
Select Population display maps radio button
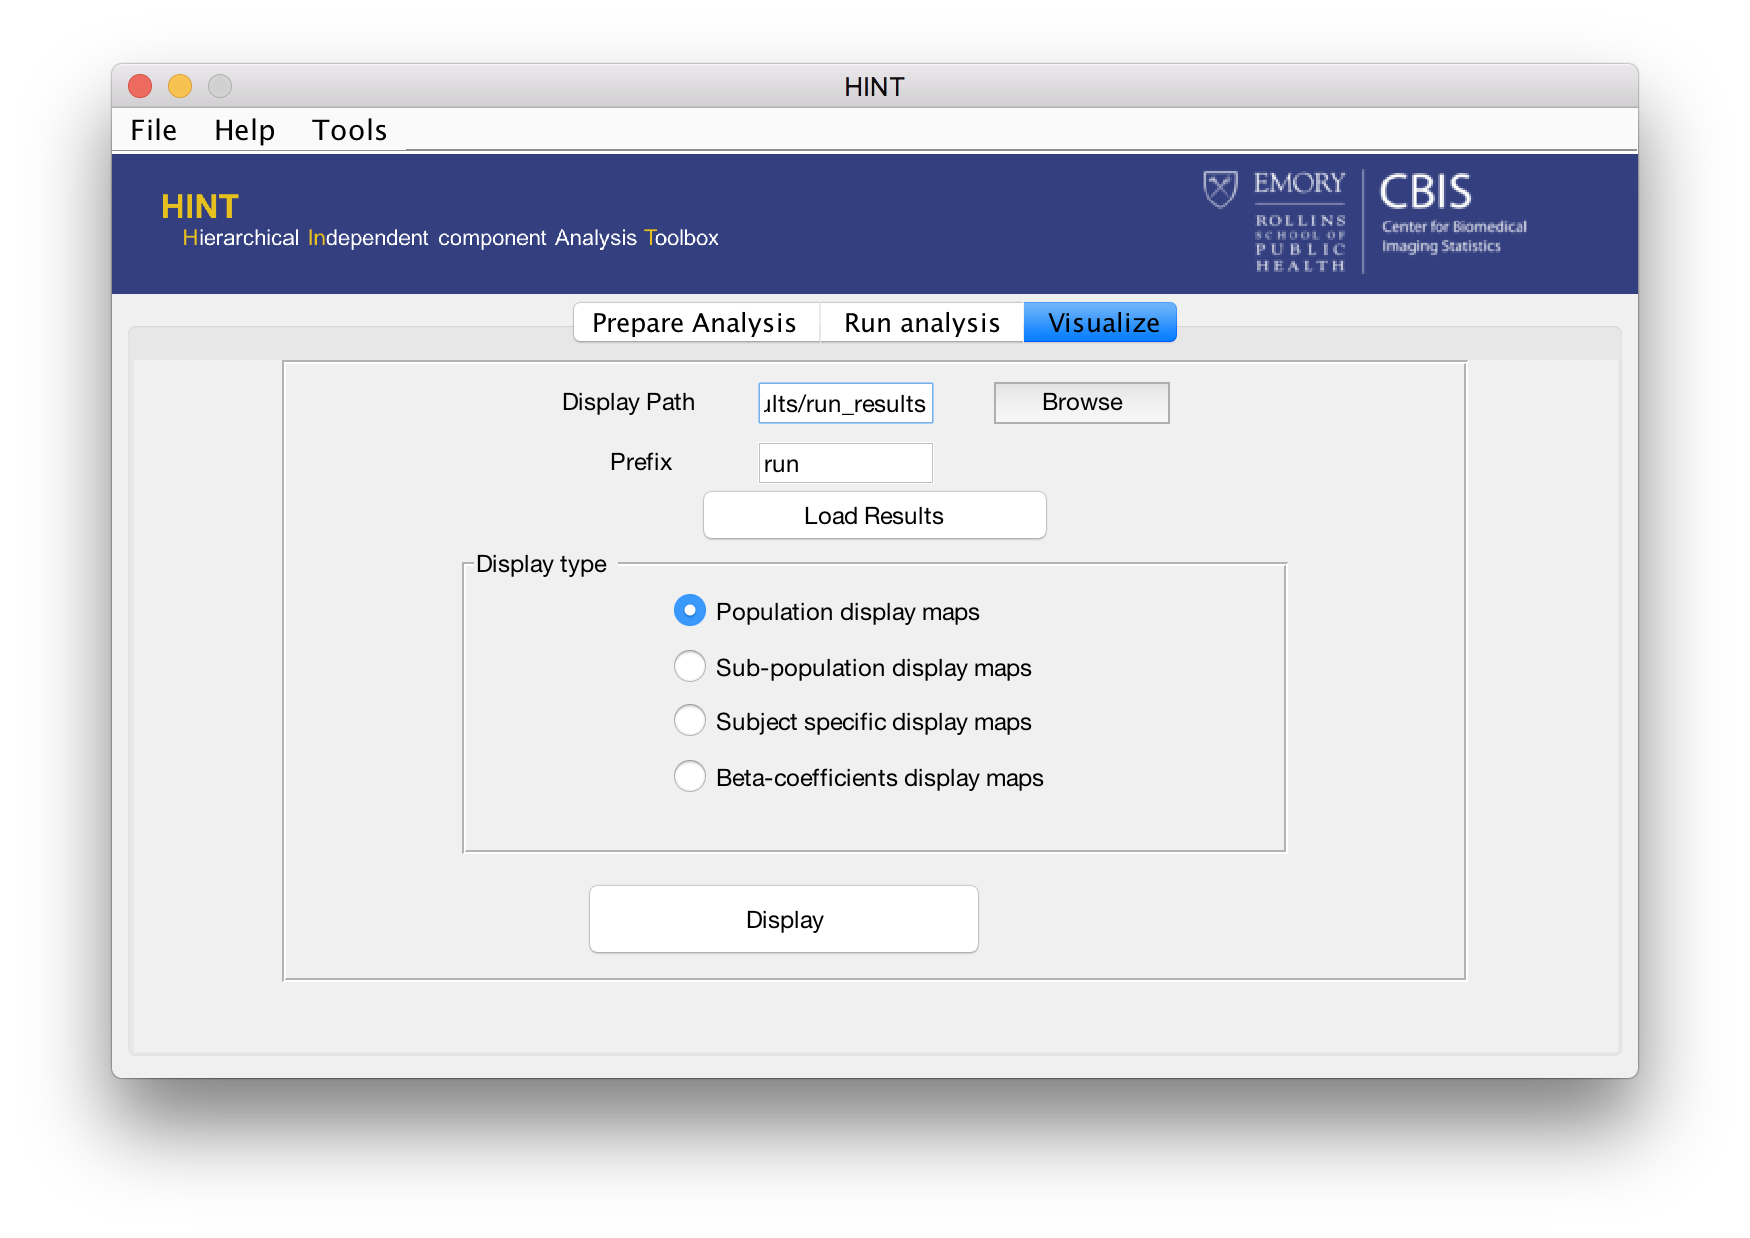(x=690, y=611)
